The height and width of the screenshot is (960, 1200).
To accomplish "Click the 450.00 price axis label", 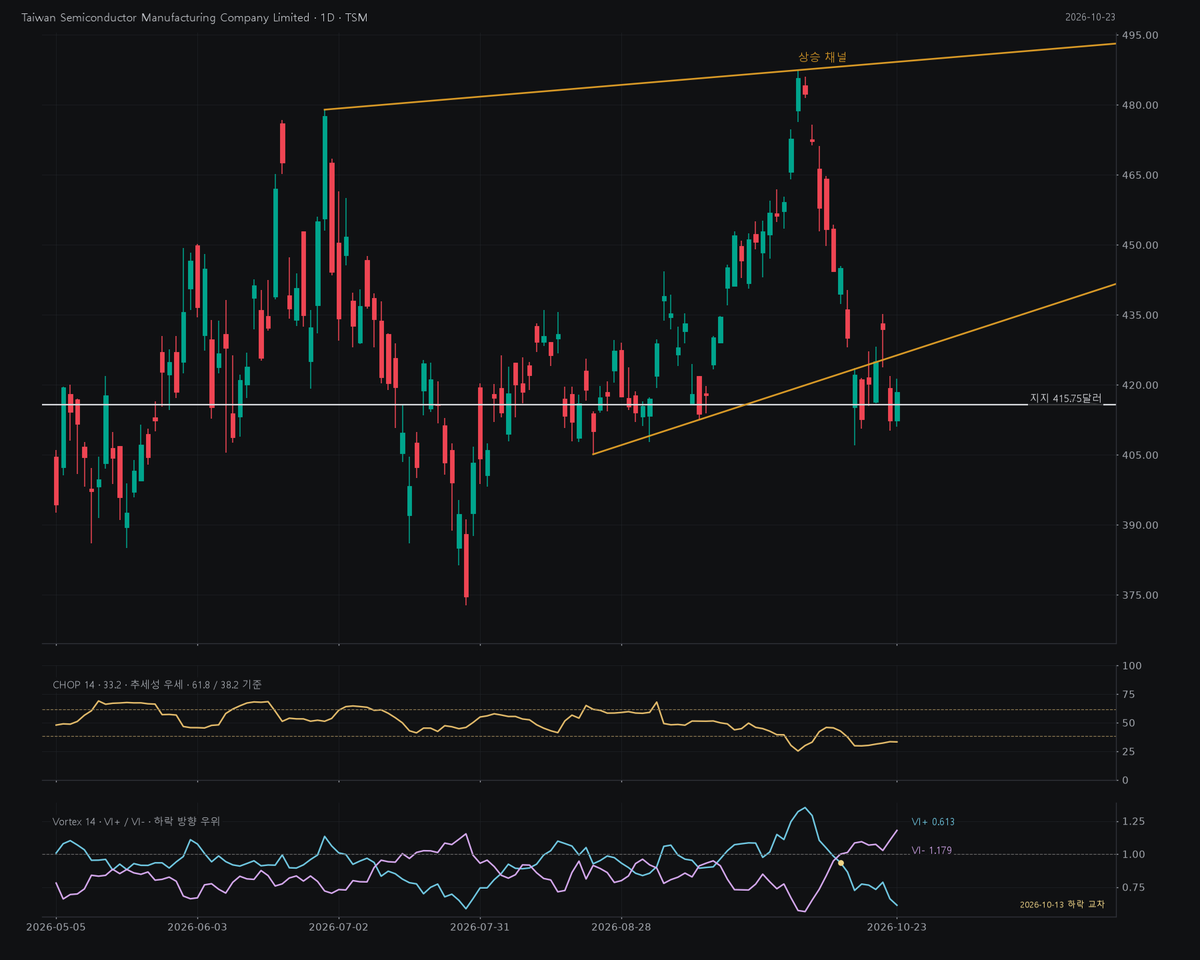I will pos(1141,245).
